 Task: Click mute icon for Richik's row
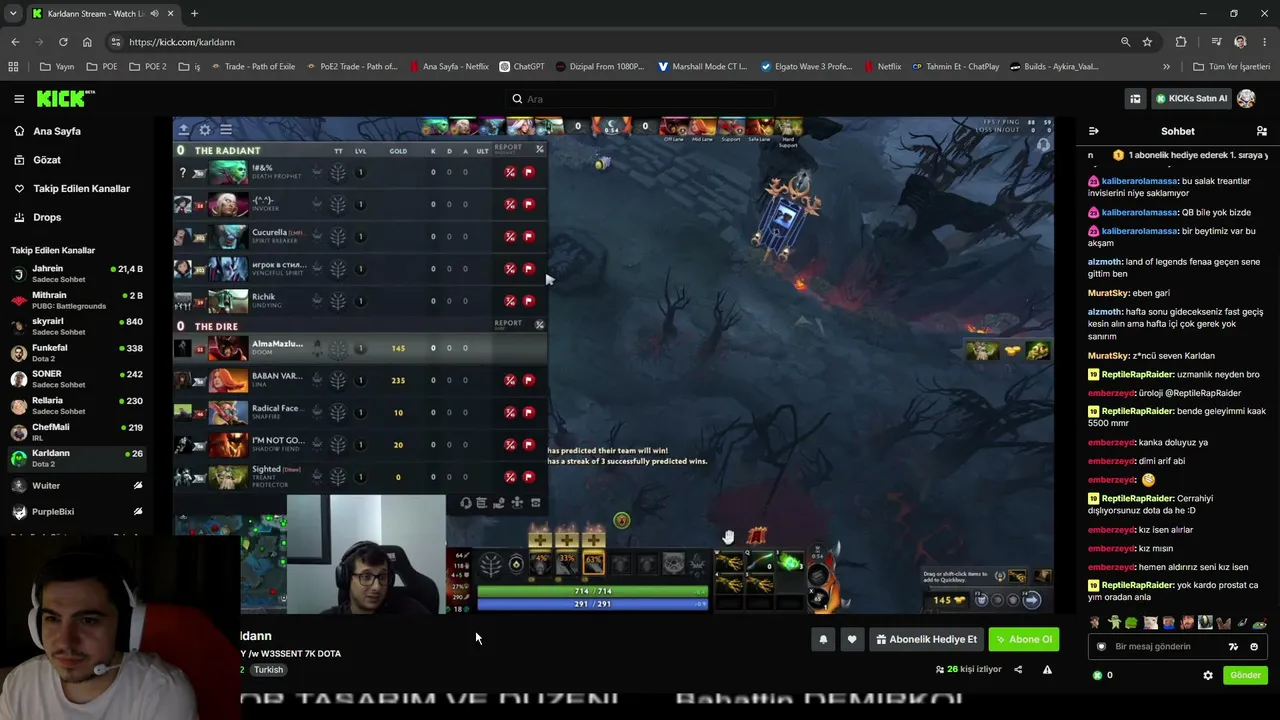[x=510, y=300]
